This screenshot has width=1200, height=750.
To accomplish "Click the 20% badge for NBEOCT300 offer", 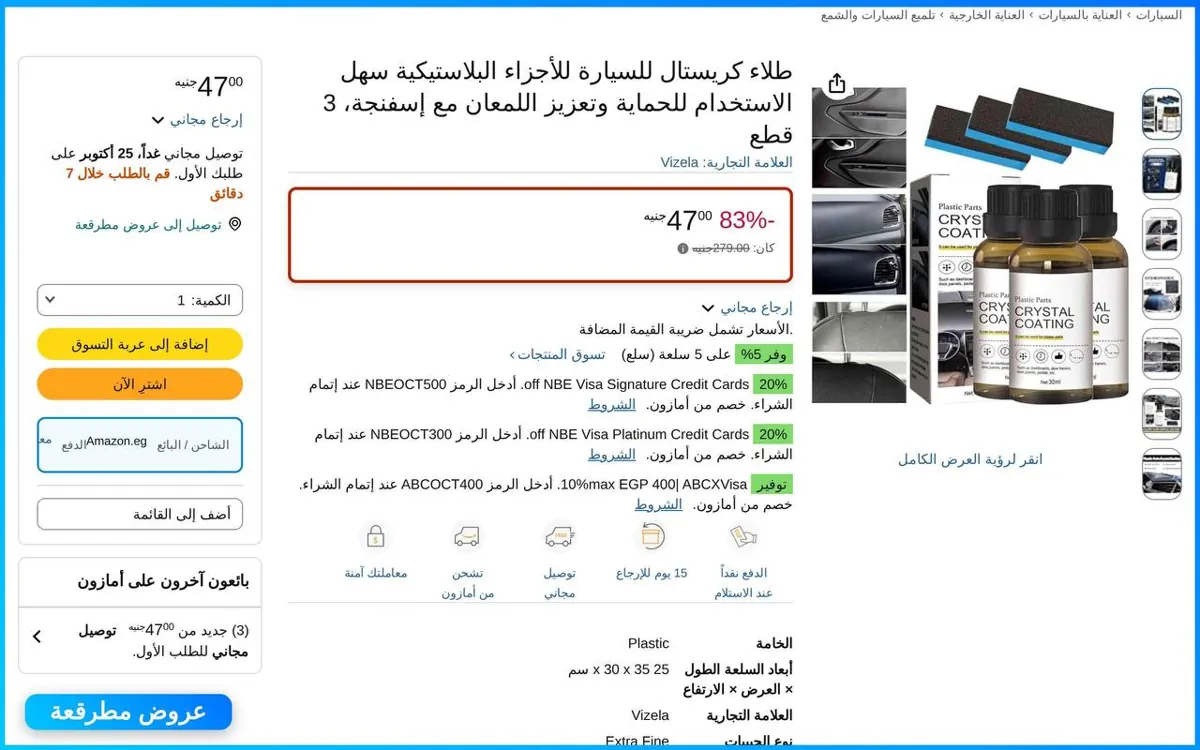I will pos(772,434).
